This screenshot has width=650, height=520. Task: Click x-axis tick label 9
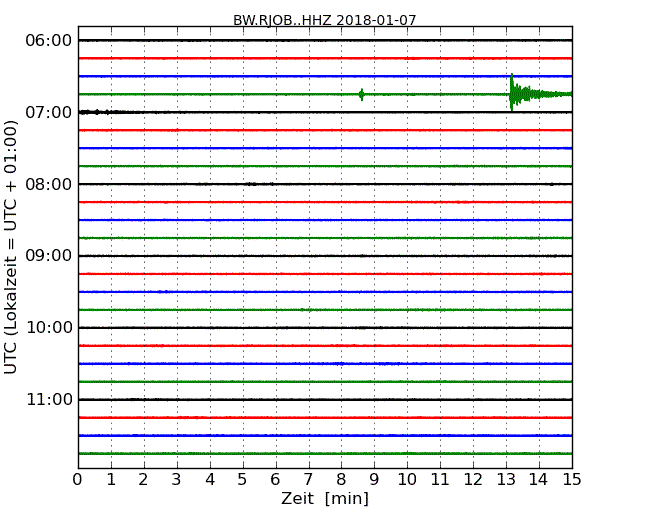tap(374, 479)
